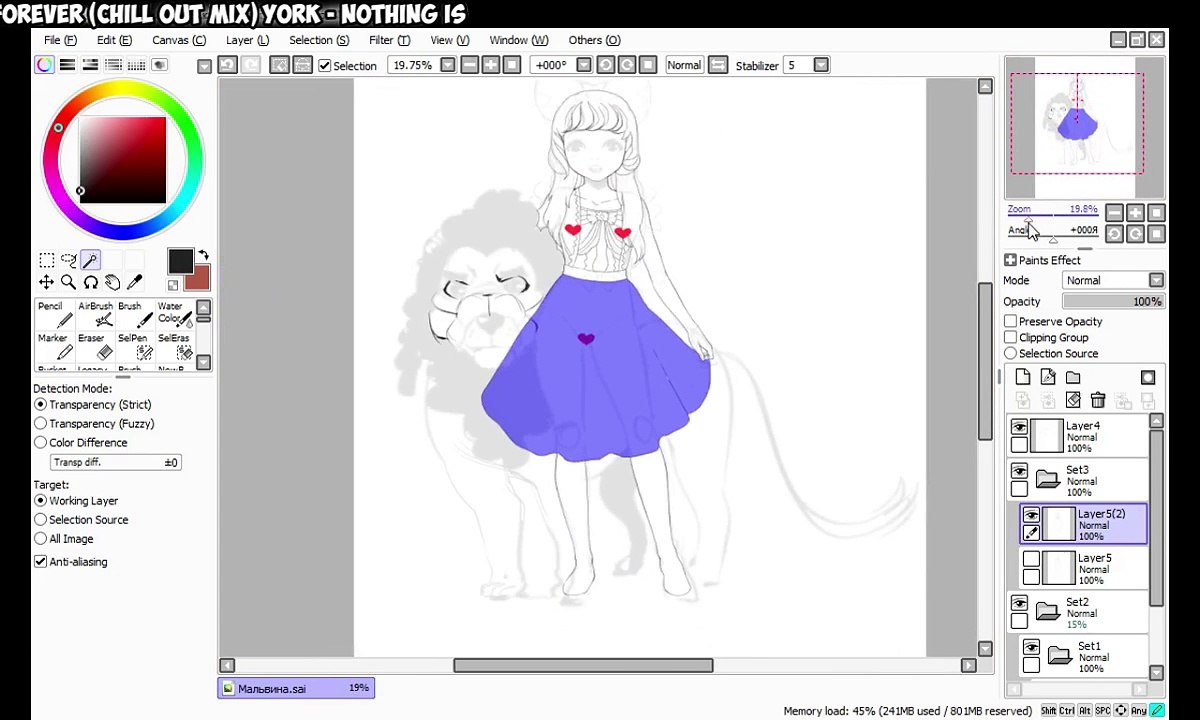Delete the current layer with trash icon
The height and width of the screenshot is (720, 1200).
click(x=1098, y=400)
